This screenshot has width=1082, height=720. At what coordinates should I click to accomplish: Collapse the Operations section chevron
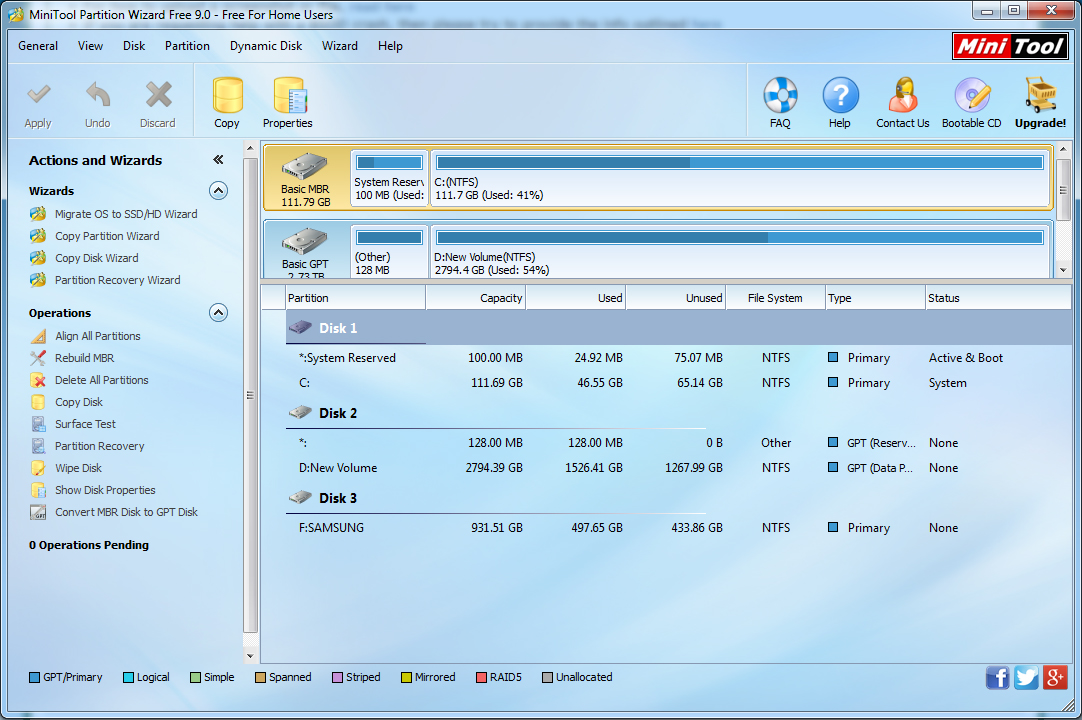click(x=218, y=313)
